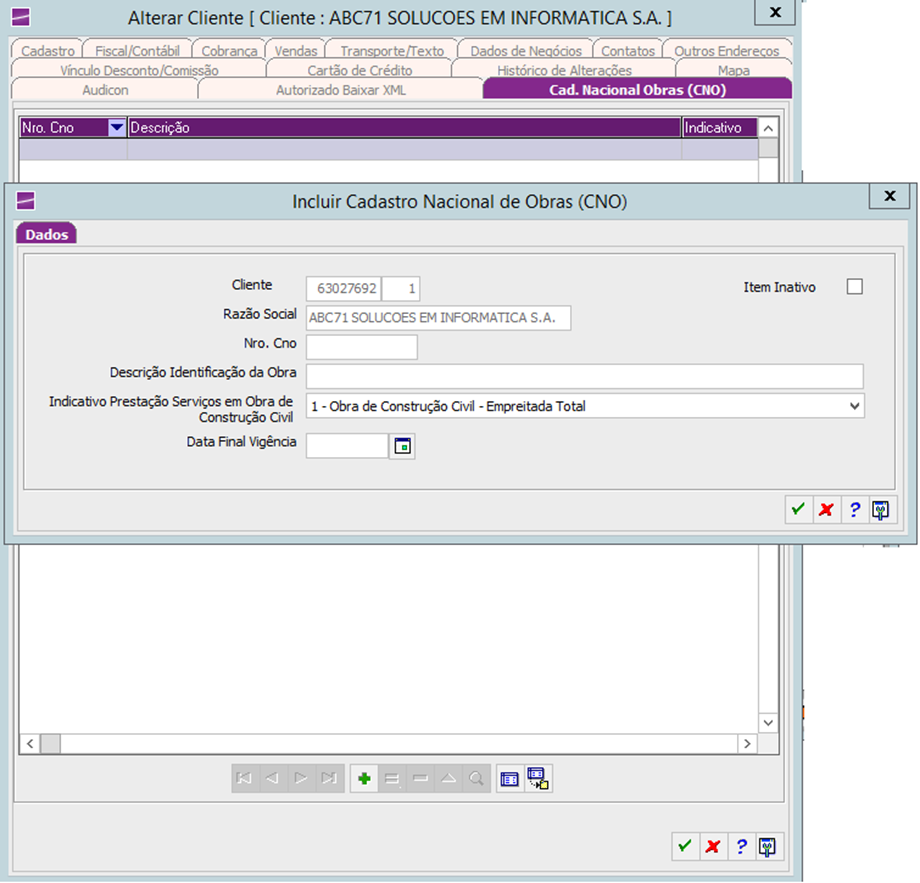Viewport: 920px width, 883px height.
Task: Confirm Alterar Cliente window with green checkmark
Action: coord(685,846)
